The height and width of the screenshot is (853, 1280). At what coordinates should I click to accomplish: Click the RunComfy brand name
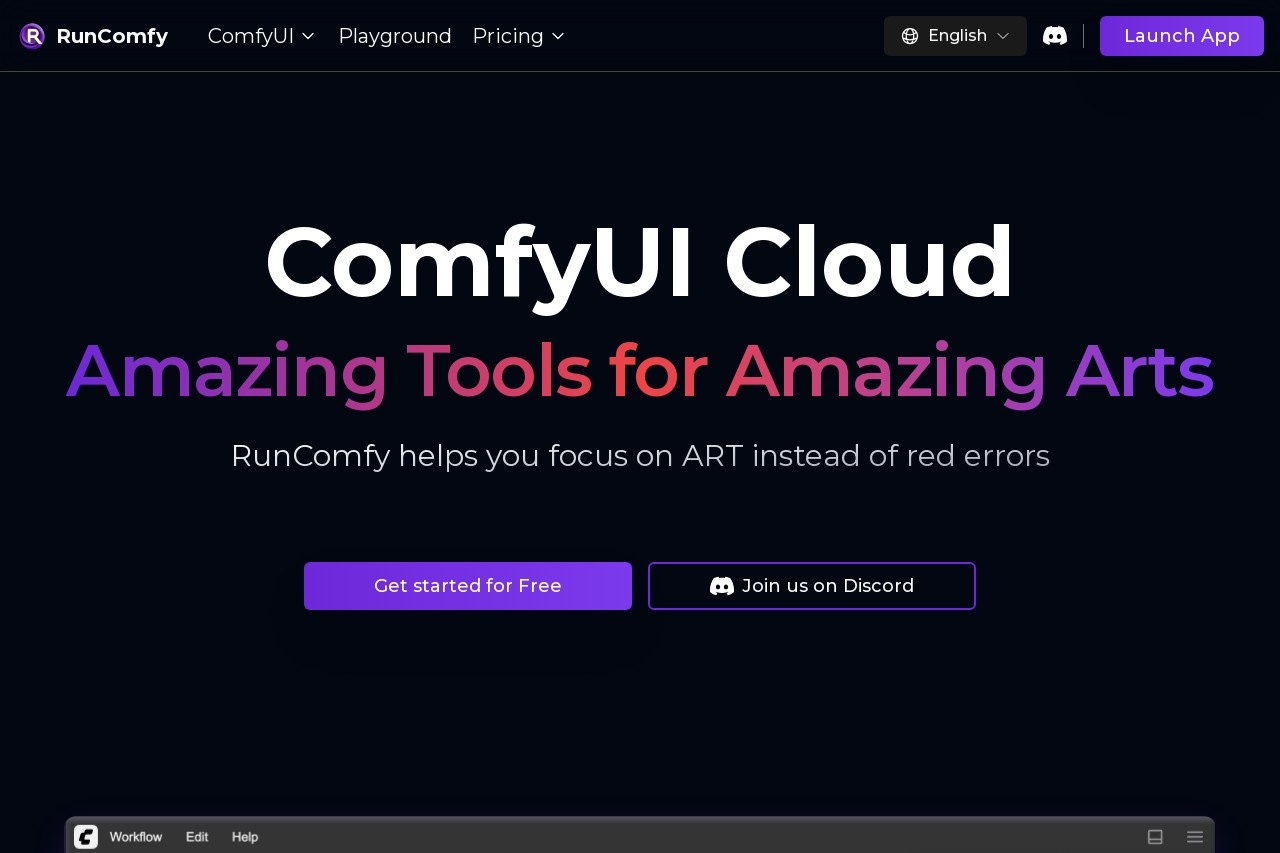(x=112, y=36)
